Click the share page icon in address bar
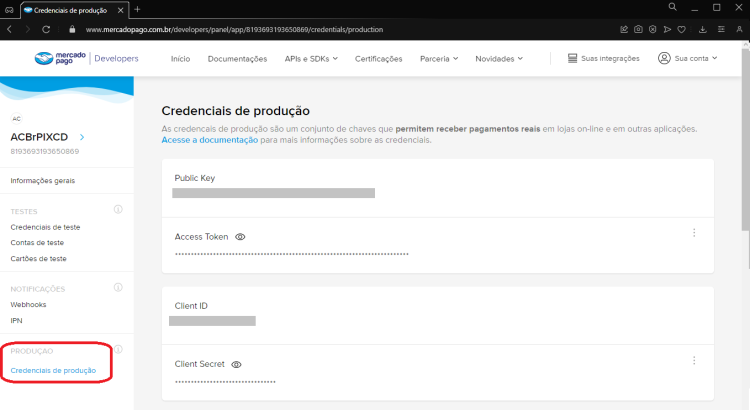The image size is (750, 410). click(x=624, y=29)
